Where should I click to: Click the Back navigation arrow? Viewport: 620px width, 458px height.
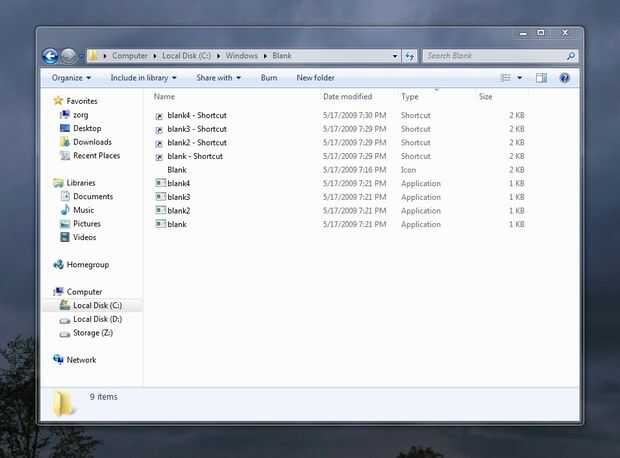(x=50, y=56)
